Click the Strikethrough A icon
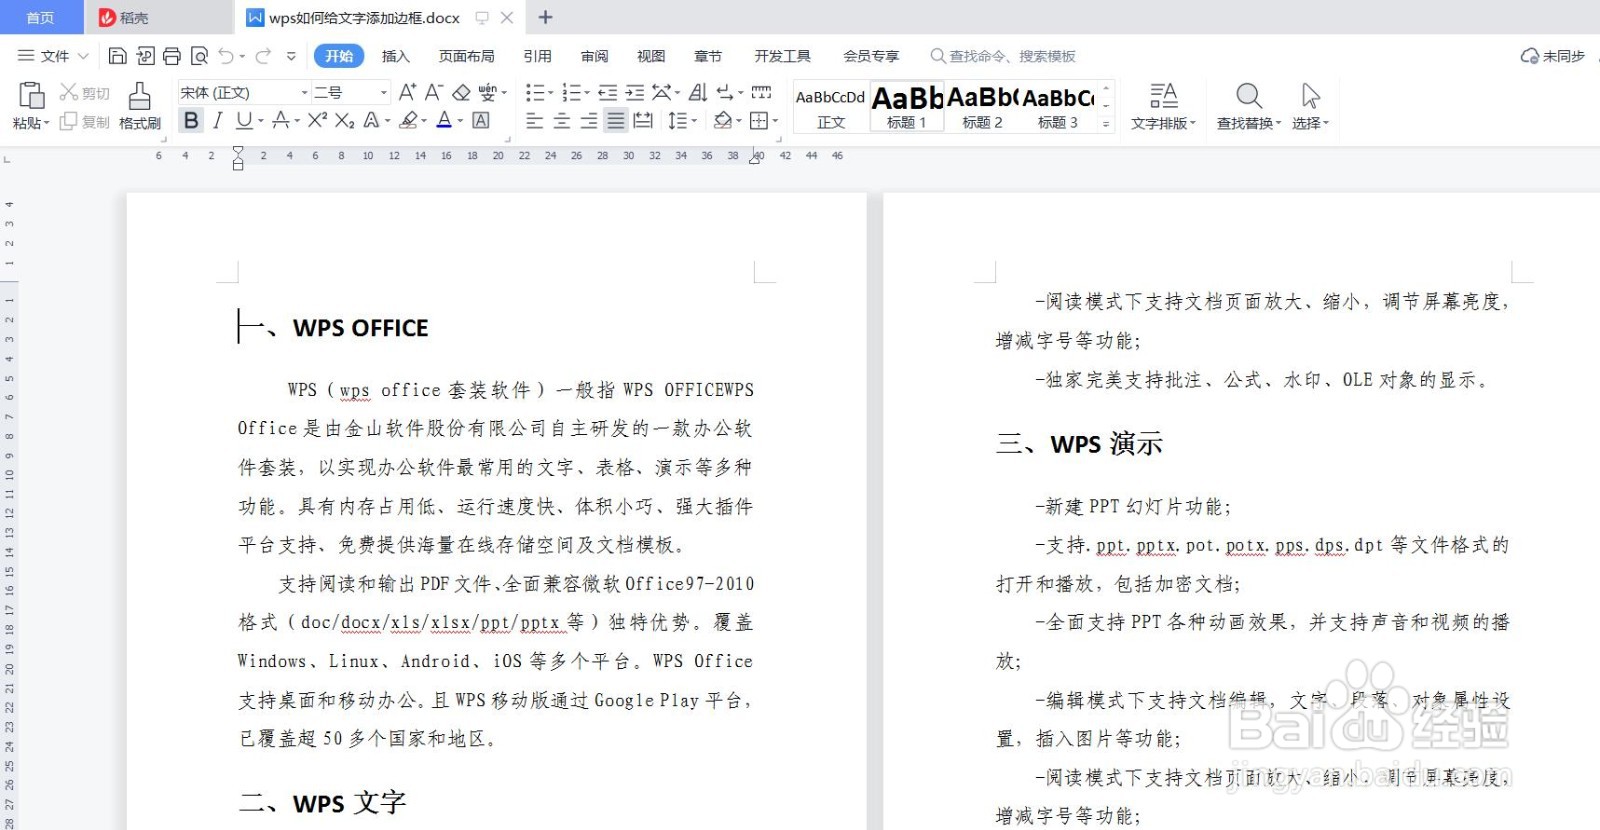This screenshot has height=830, width=1600. [x=281, y=121]
